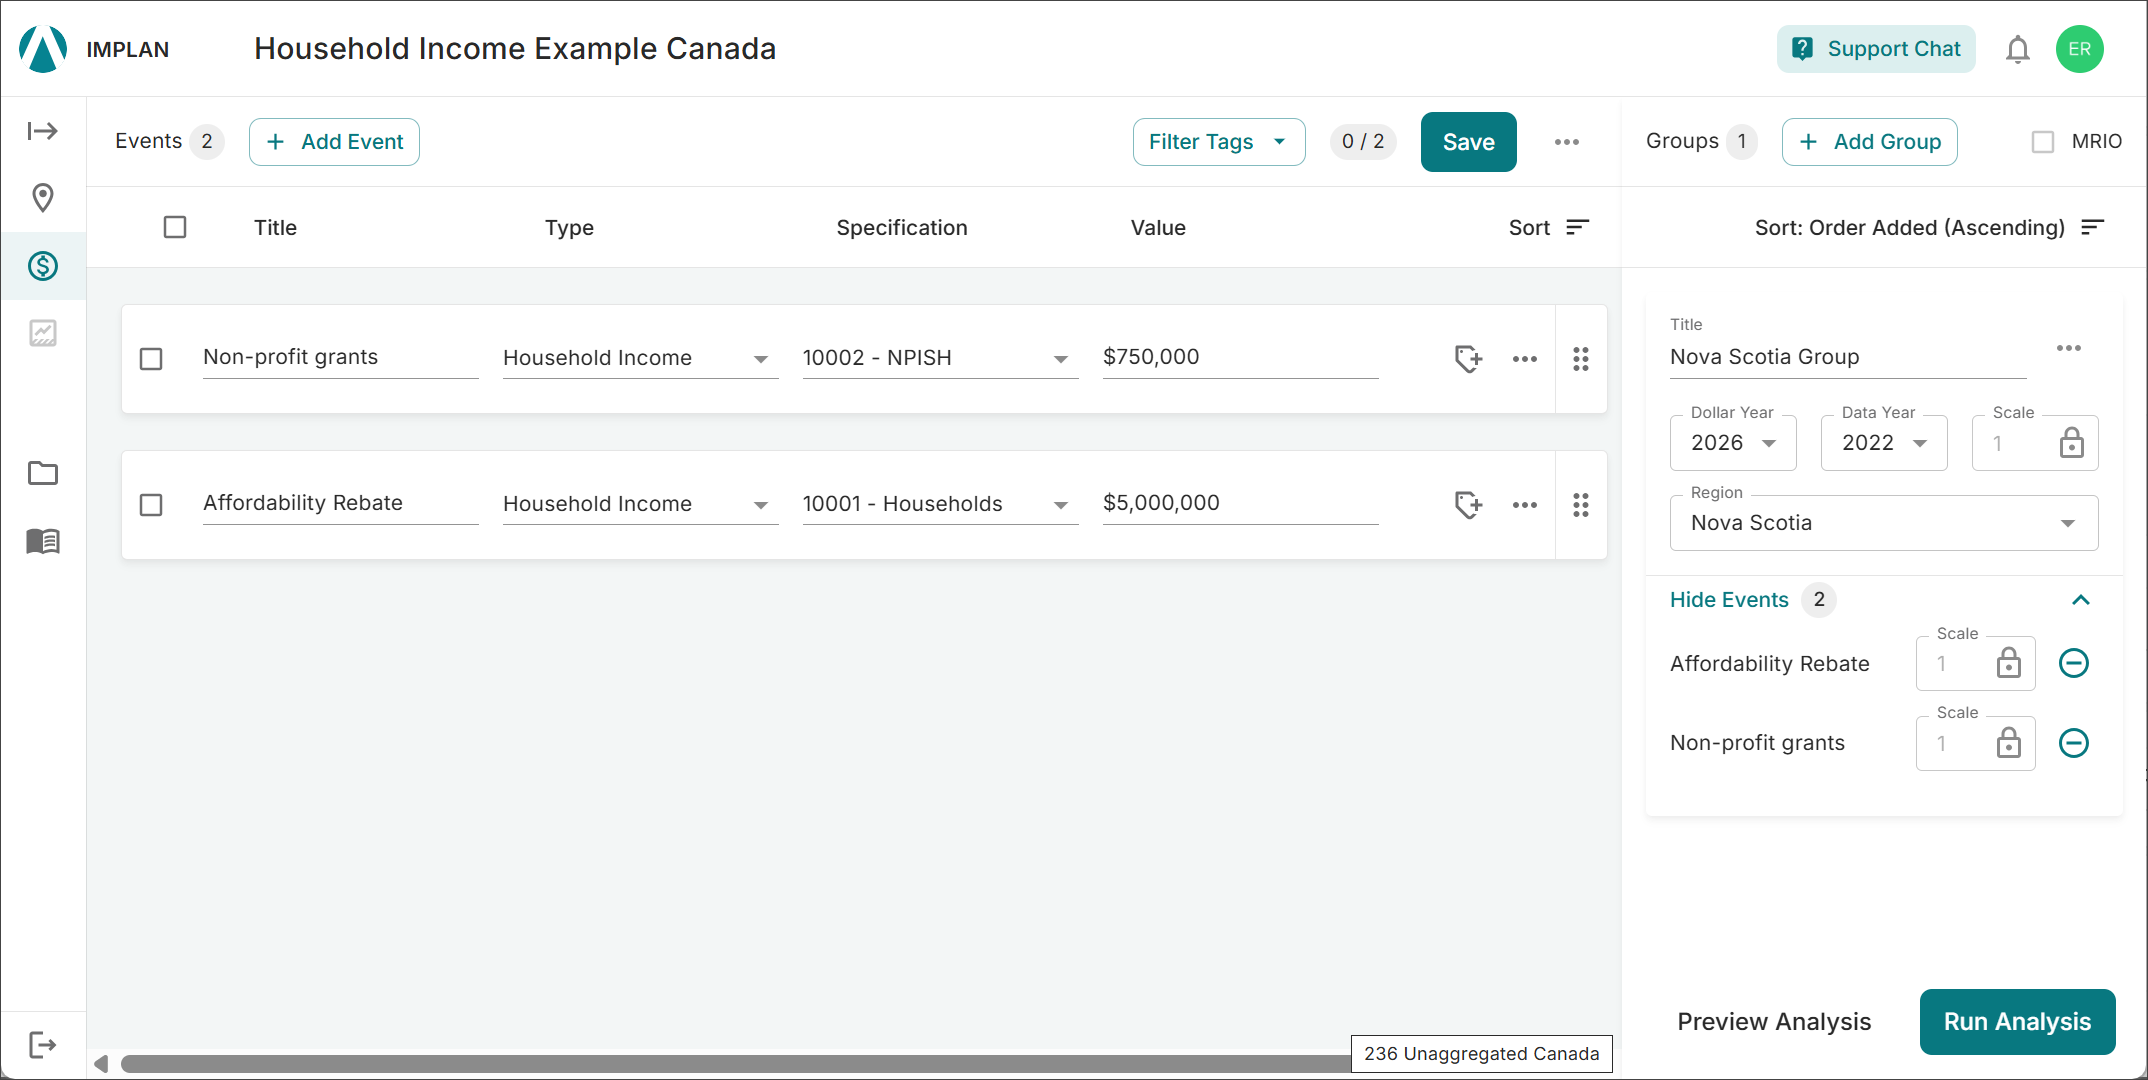
Task: Open Nova Scotia Group options menu
Action: point(2069,348)
